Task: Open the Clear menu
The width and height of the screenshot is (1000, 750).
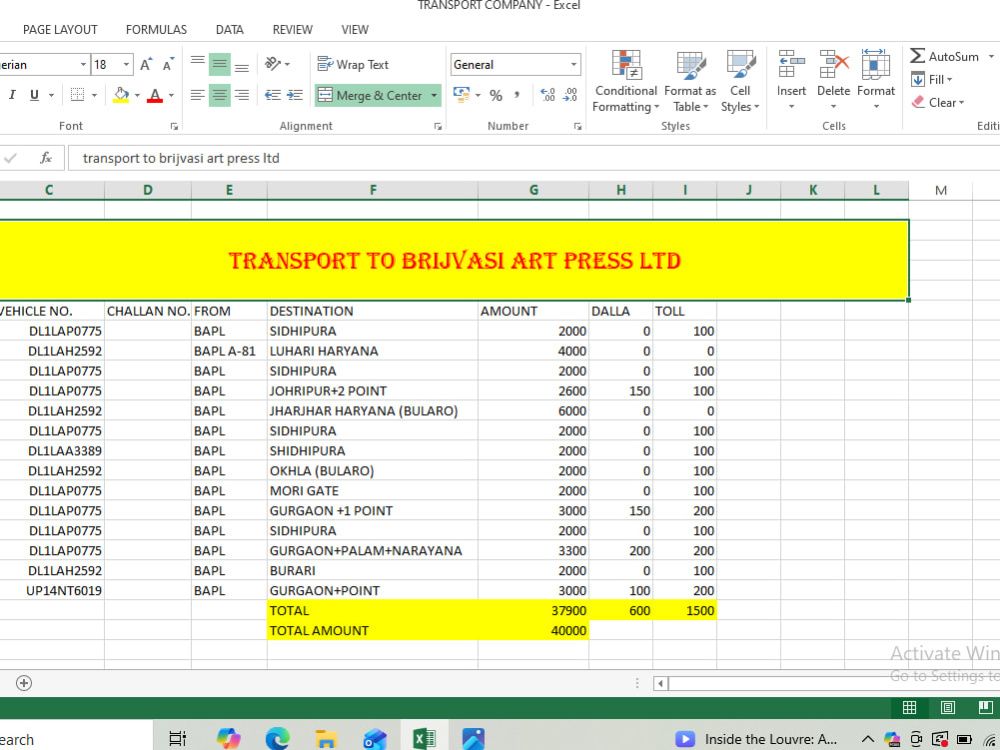Action: point(938,103)
